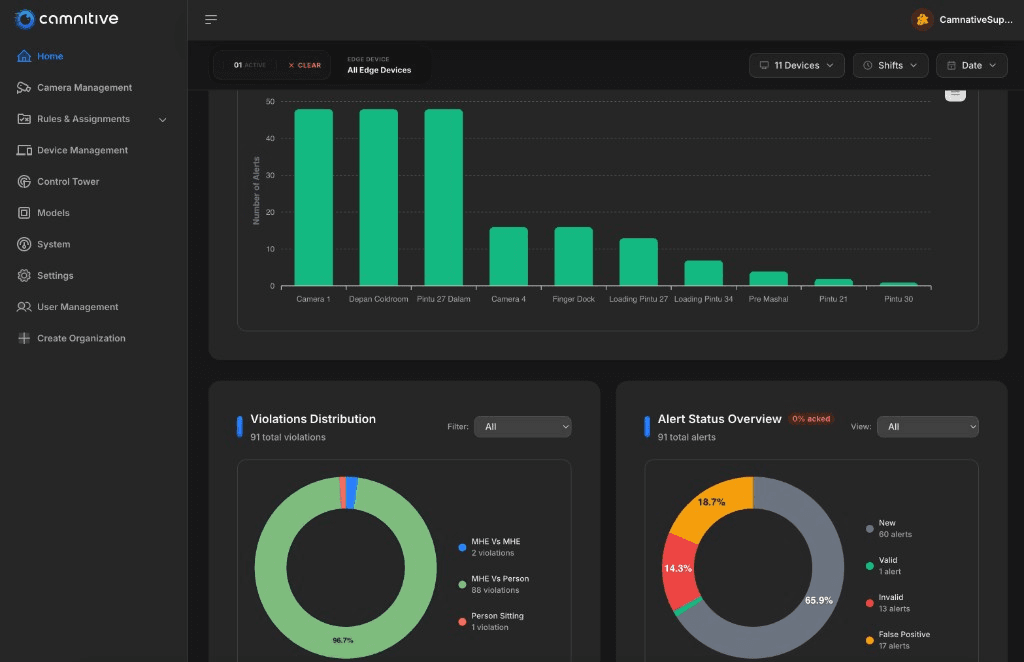The width and height of the screenshot is (1024, 662).
Task: Click the Depan Coldroom bar
Action: click(379, 197)
